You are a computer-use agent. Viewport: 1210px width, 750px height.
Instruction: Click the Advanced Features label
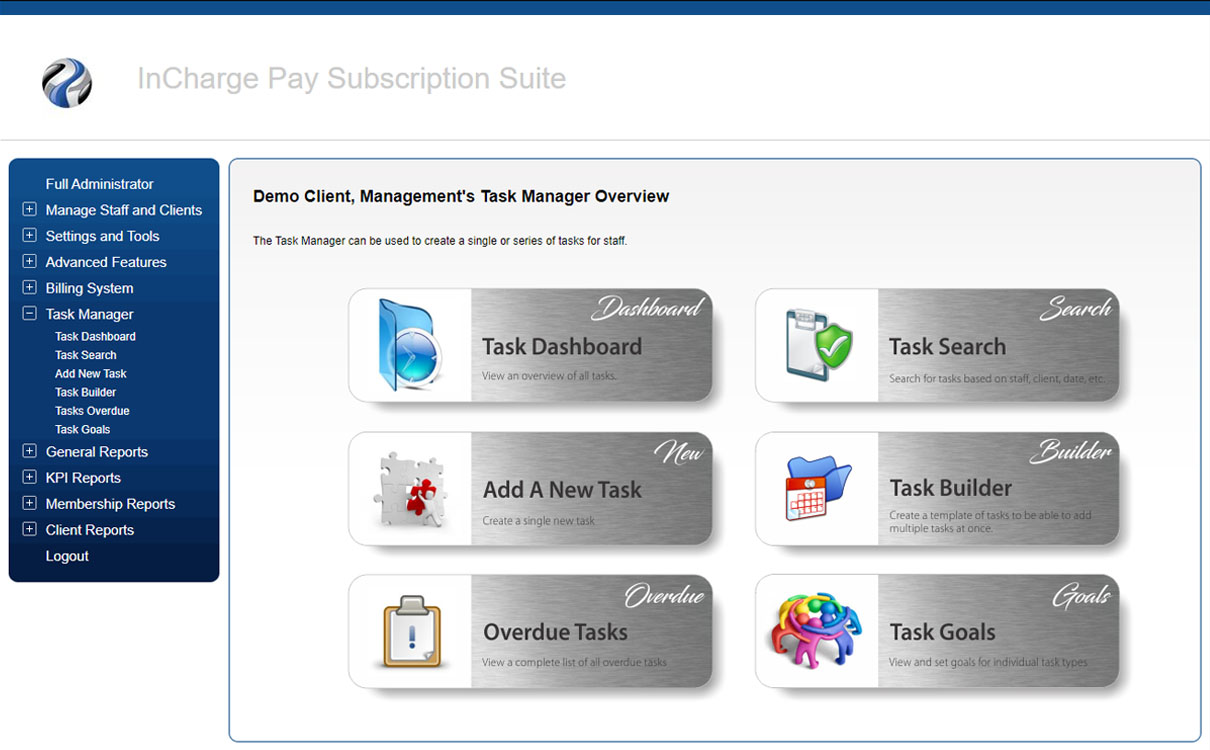click(106, 262)
